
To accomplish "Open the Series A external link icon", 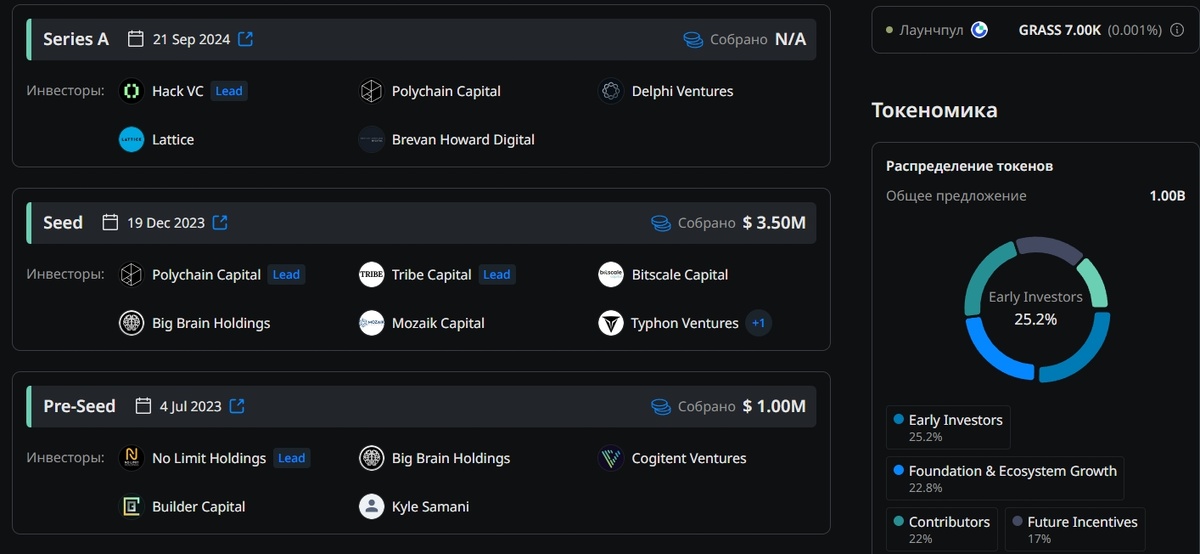I will [x=245, y=40].
